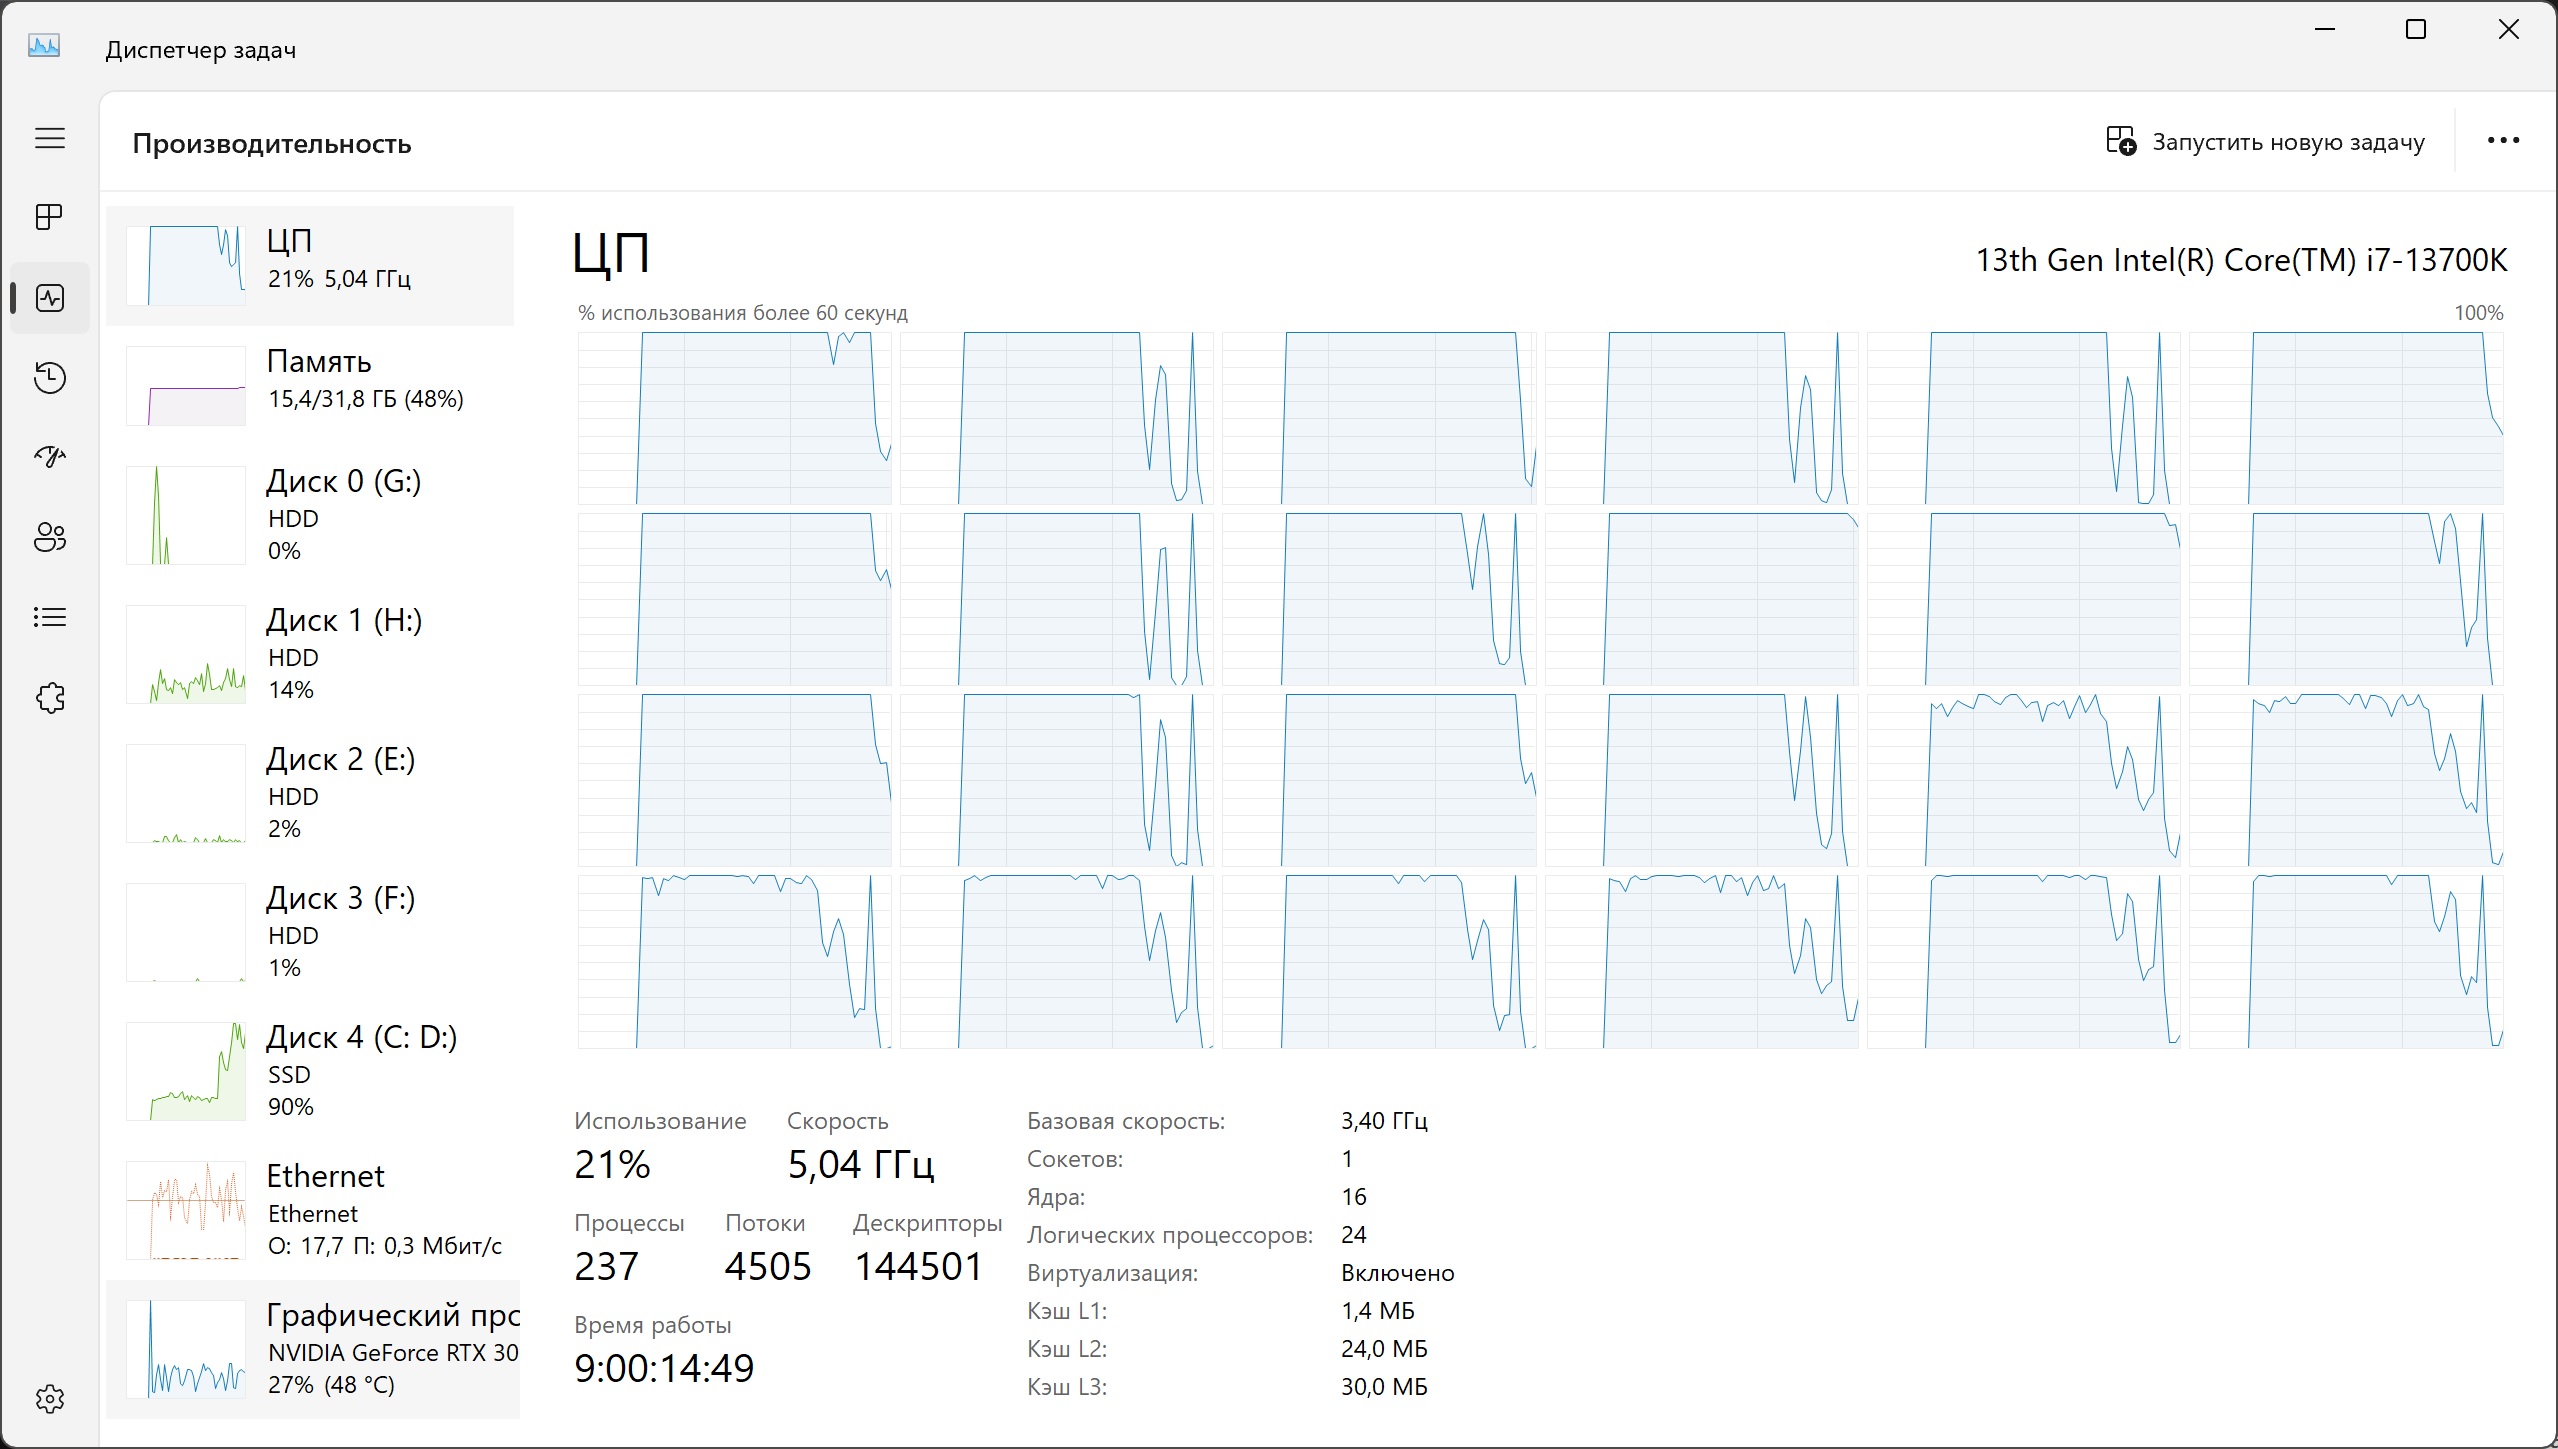Select the ЦП item in performance list
The width and height of the screenshot is (2558, 1449).
coord(310,266)
